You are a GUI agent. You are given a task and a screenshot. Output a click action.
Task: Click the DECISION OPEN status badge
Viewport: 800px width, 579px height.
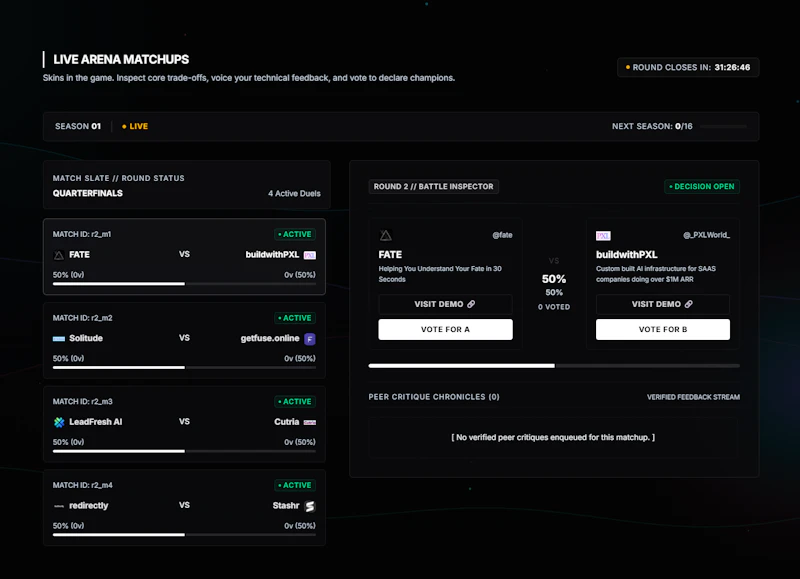point(702,187)
